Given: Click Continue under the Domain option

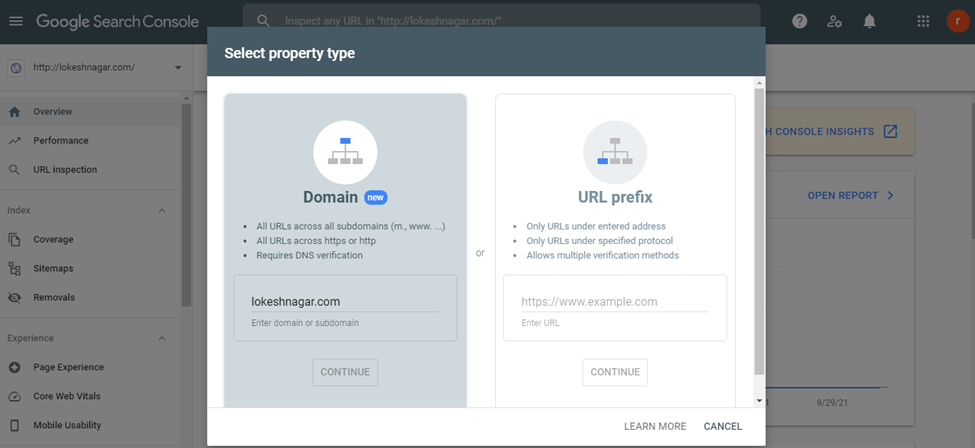Looking at the screenshot, I should [345, 372].
